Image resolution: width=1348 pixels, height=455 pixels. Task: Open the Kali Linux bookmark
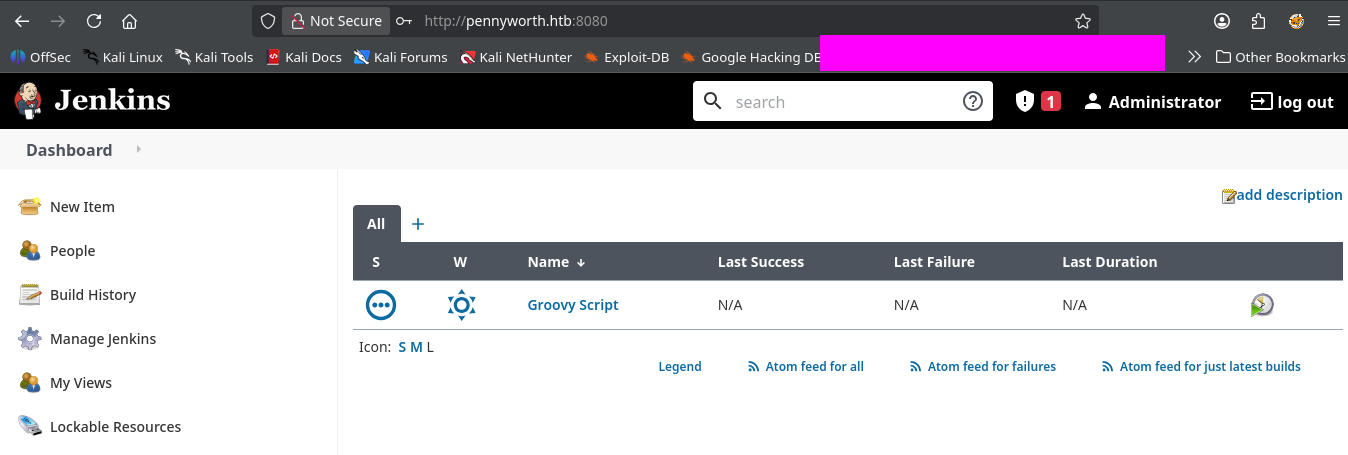123,57
